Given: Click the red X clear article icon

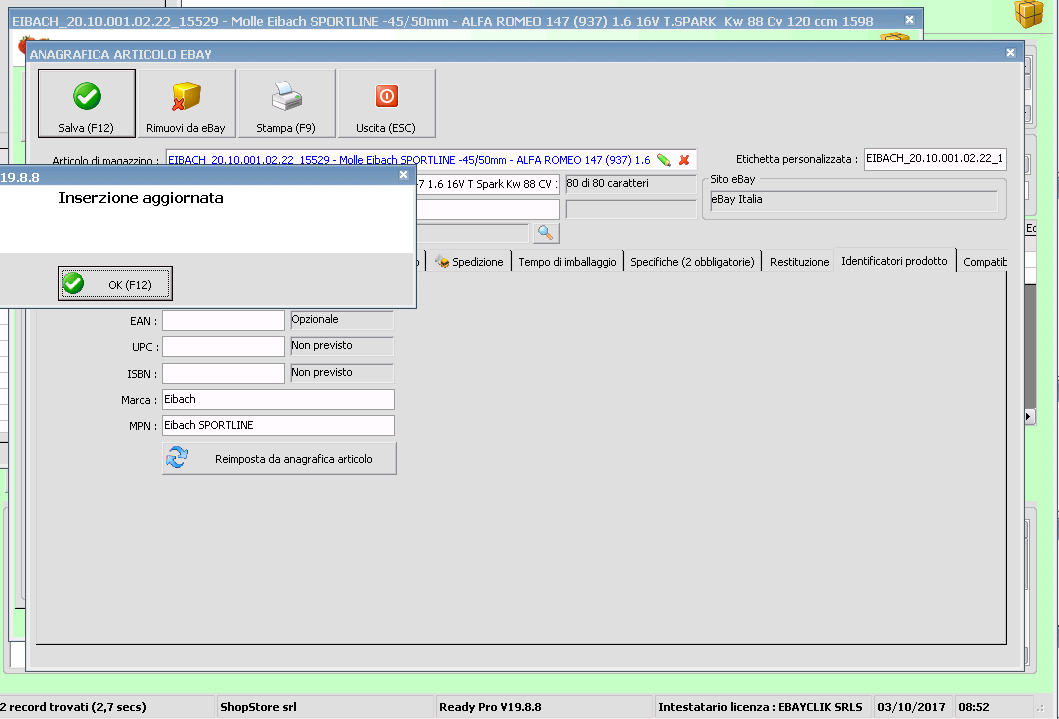Looking at the screenshot, I should [684, 160].
